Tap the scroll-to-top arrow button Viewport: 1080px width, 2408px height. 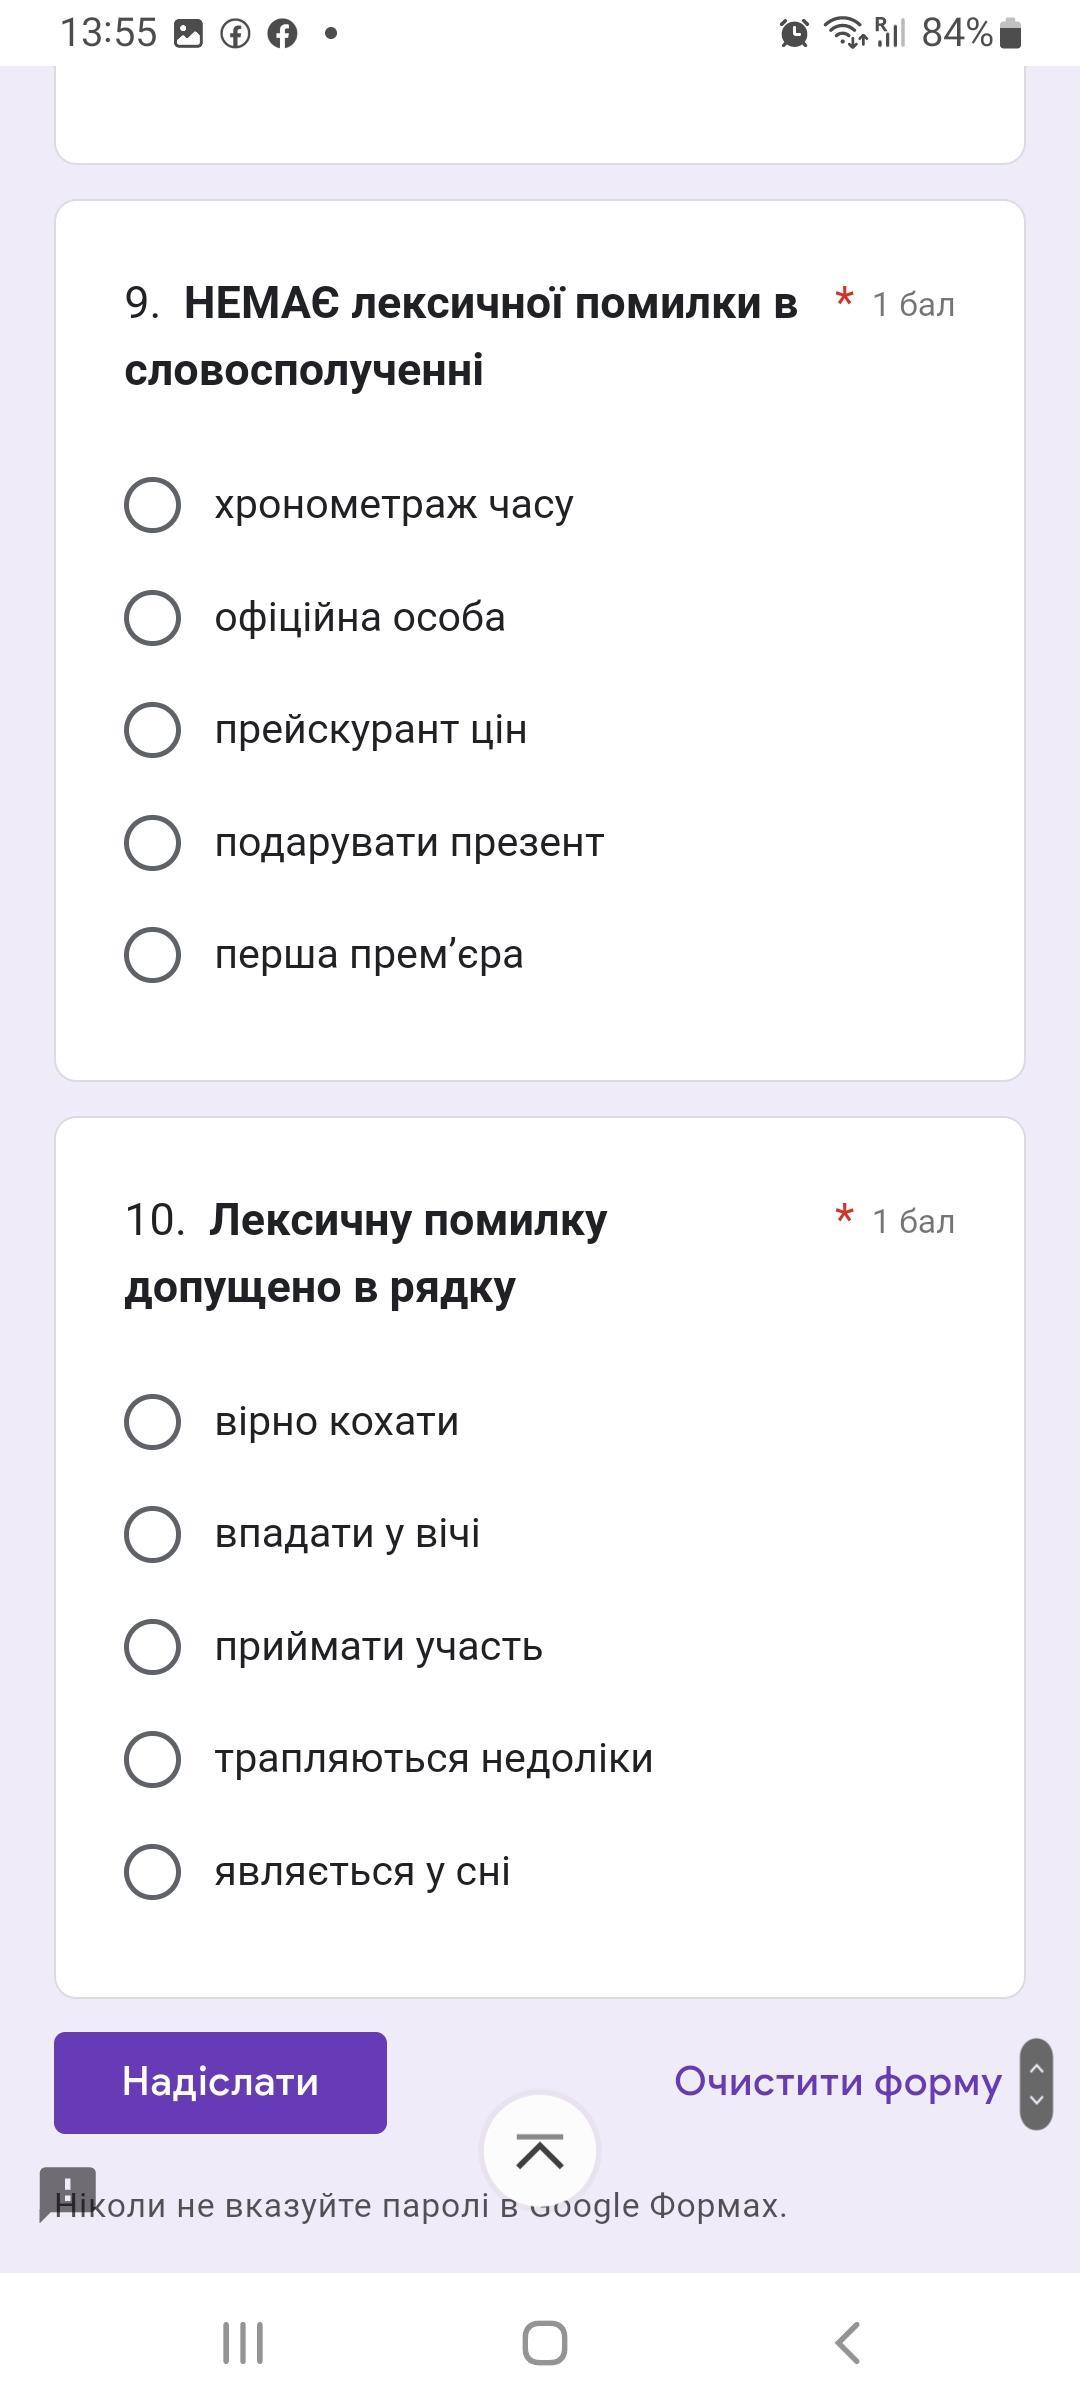pyautogui.click(x=540, y=2151)
